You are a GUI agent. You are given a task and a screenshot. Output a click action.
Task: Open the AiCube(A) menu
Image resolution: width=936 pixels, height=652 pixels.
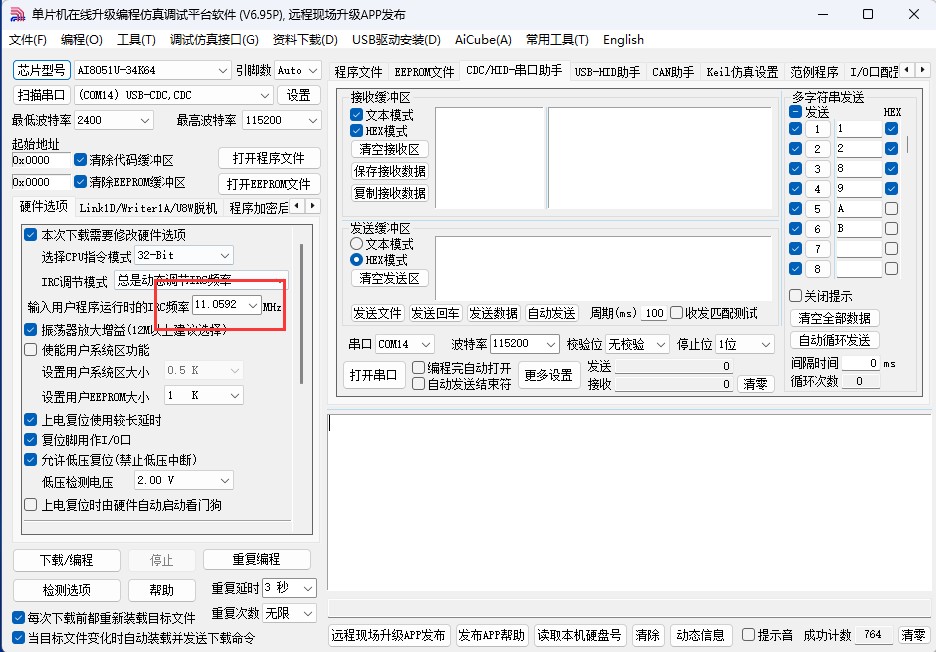click(483, 39)
